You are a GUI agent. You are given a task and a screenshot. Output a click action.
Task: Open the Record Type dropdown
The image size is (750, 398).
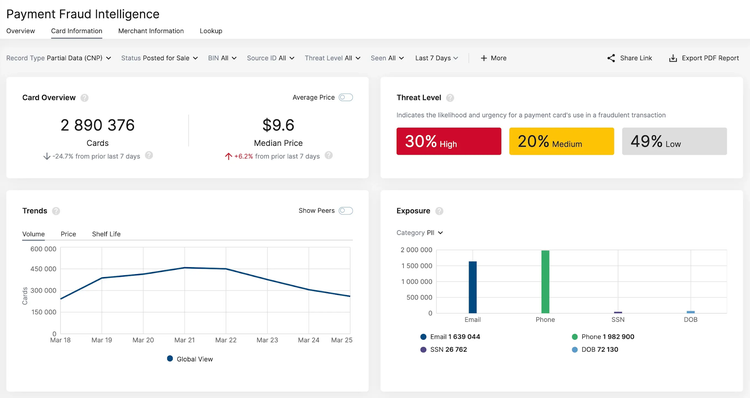coord(59,58)
